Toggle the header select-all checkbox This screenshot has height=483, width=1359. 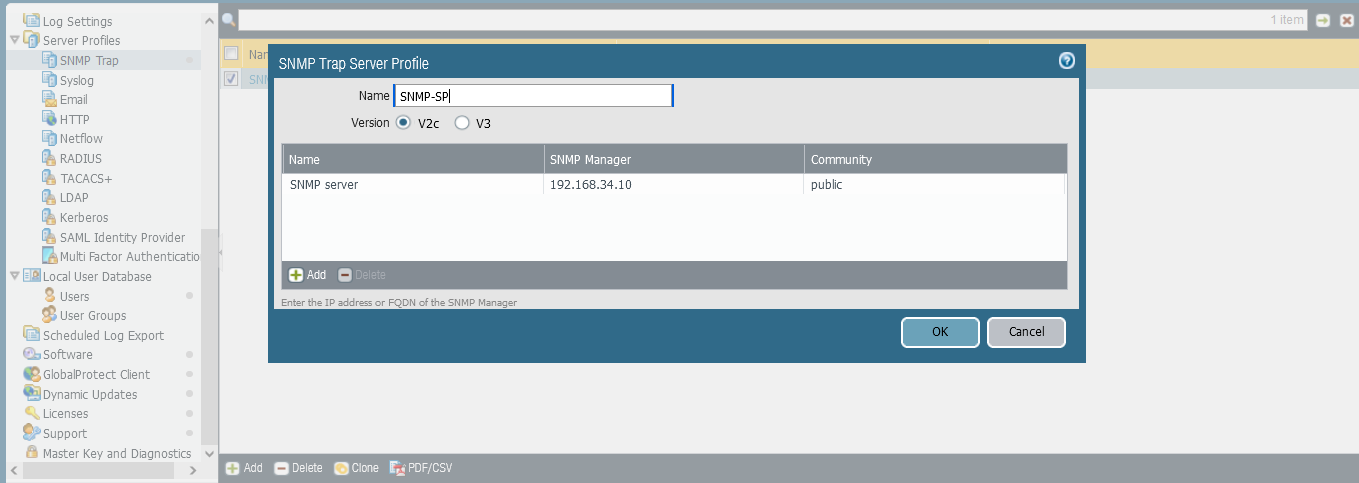[231, 53]
